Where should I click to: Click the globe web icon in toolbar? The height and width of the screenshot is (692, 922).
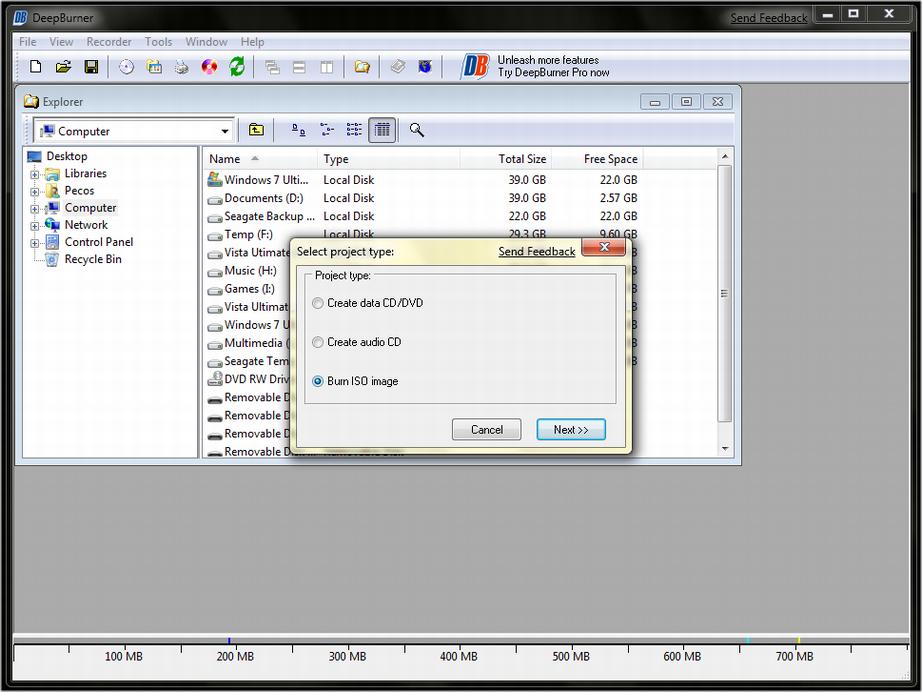click(x=425, y=66)
